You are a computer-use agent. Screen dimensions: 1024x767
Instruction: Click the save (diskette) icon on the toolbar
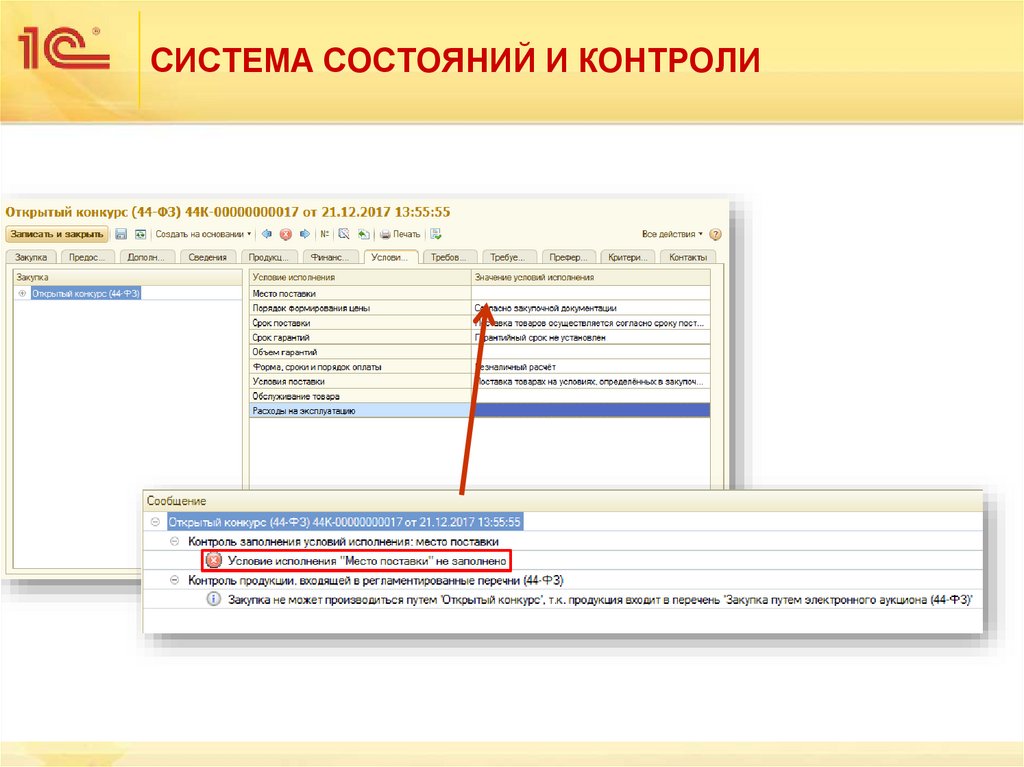click(121, 233)
